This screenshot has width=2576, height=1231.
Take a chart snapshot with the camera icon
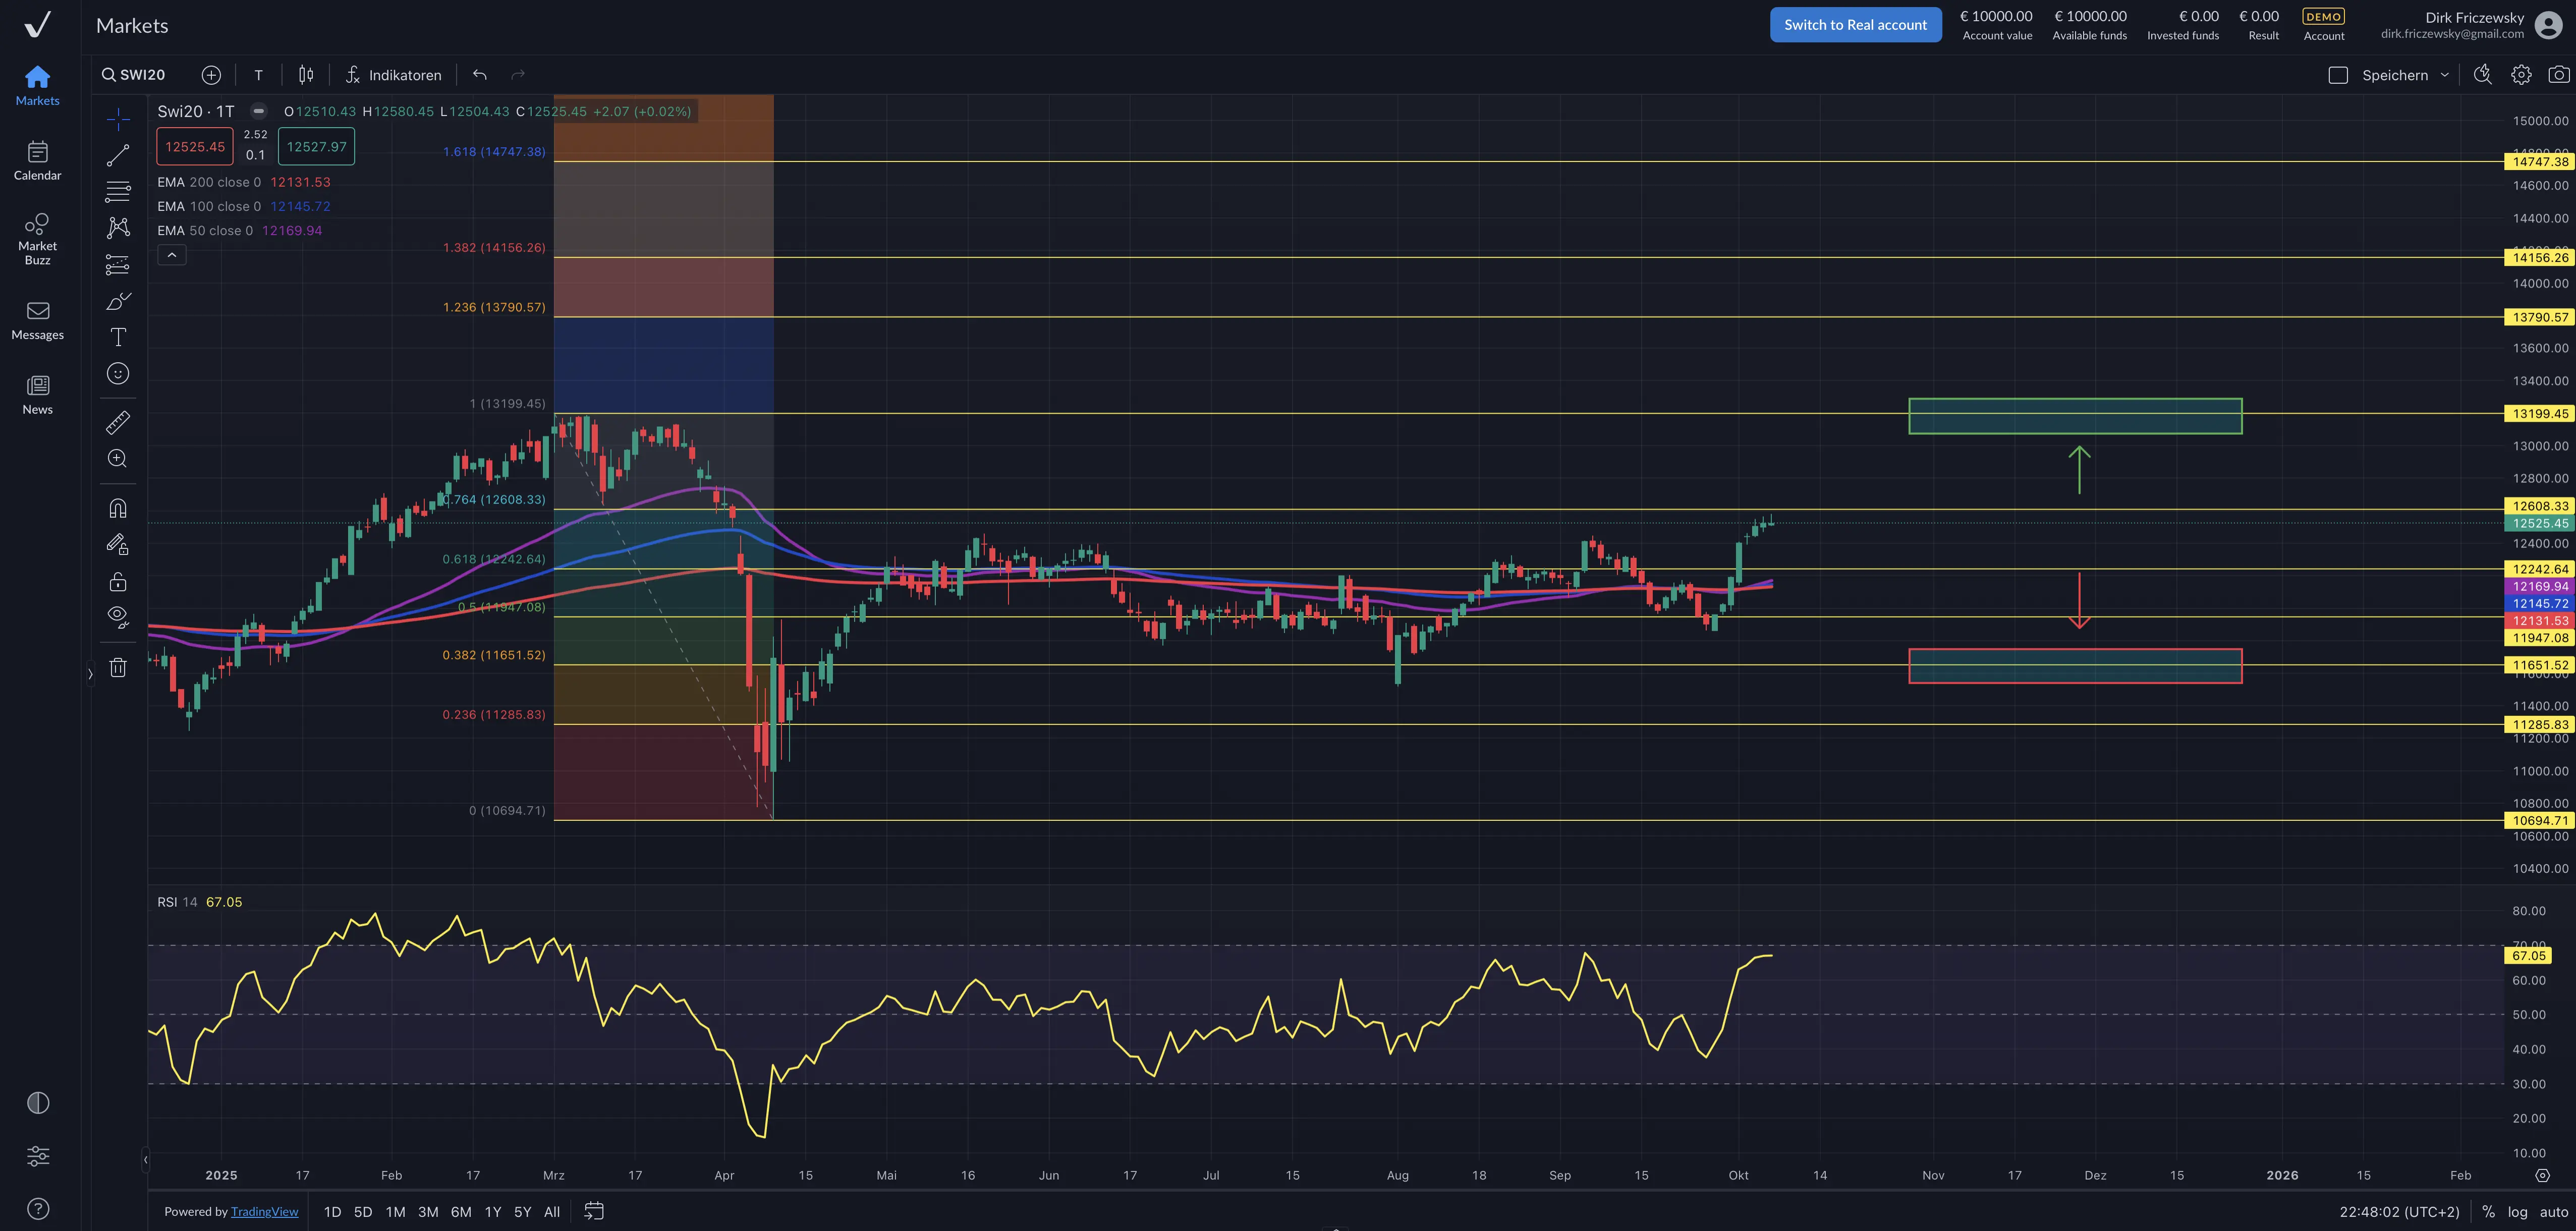point(2558,74)
